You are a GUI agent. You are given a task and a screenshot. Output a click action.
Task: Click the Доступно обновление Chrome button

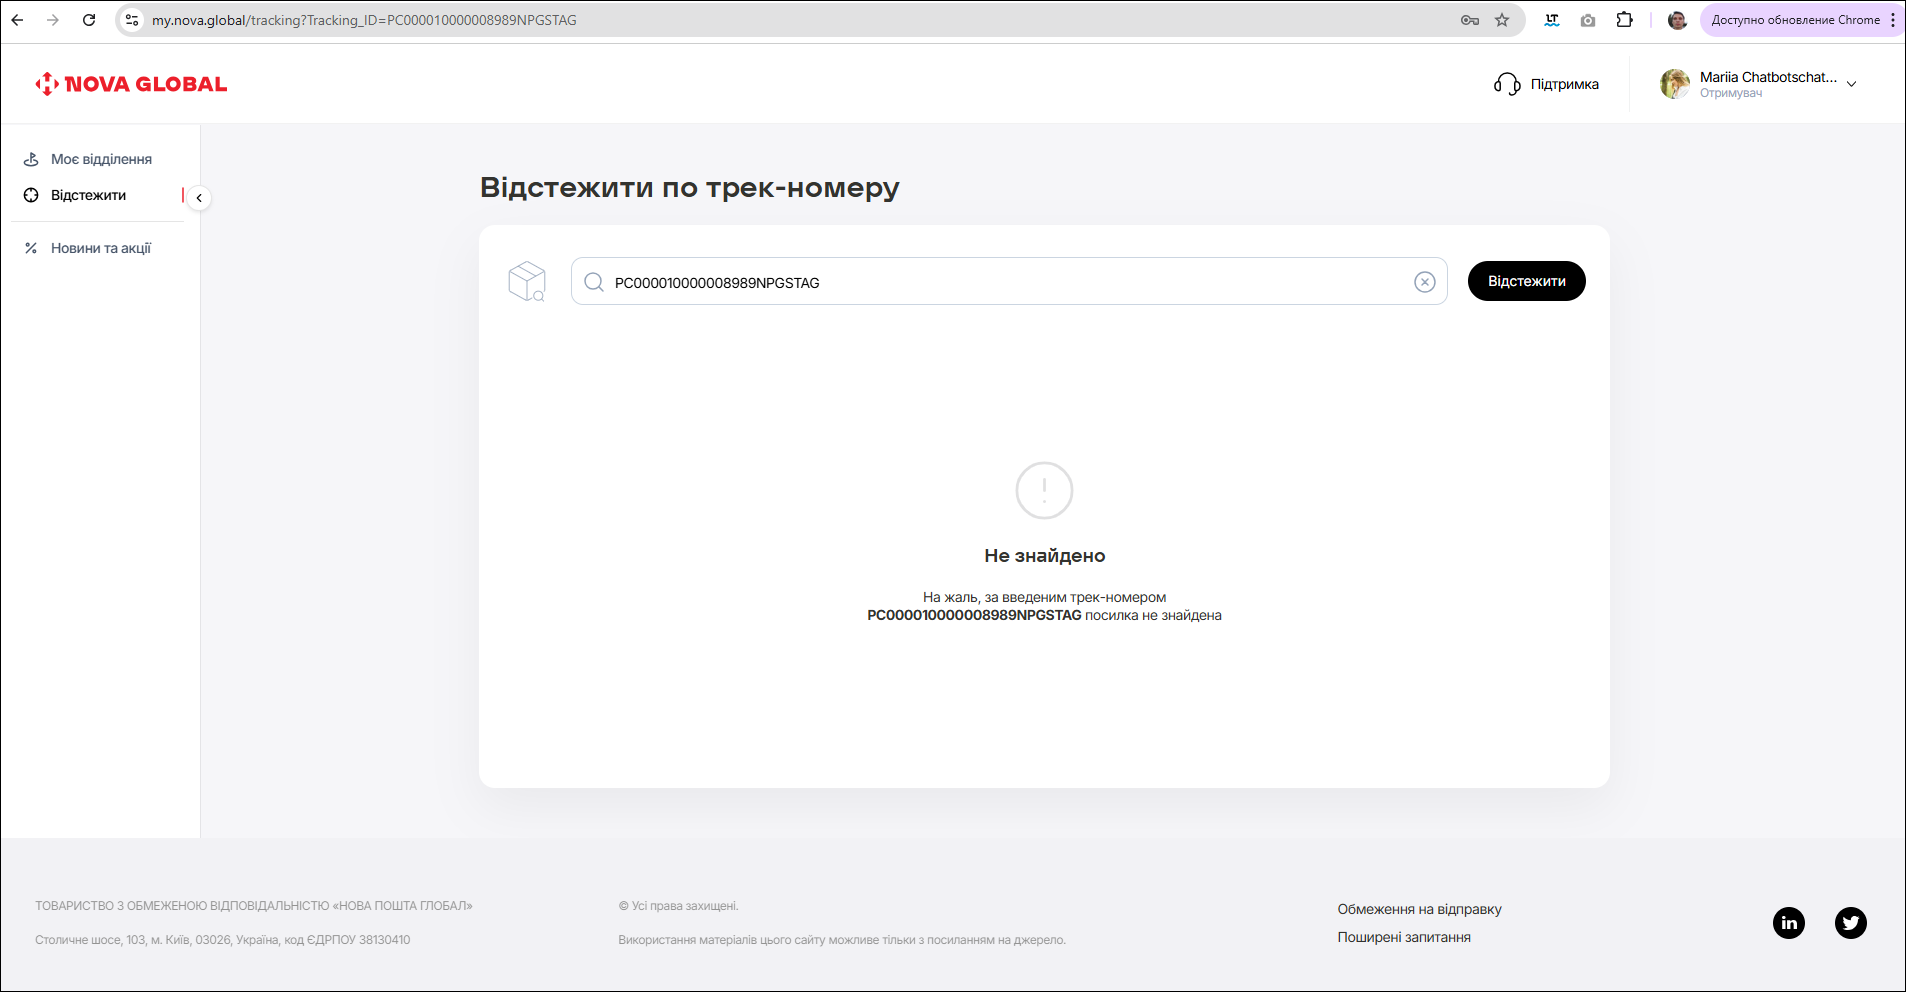(x=1794, y=20)
